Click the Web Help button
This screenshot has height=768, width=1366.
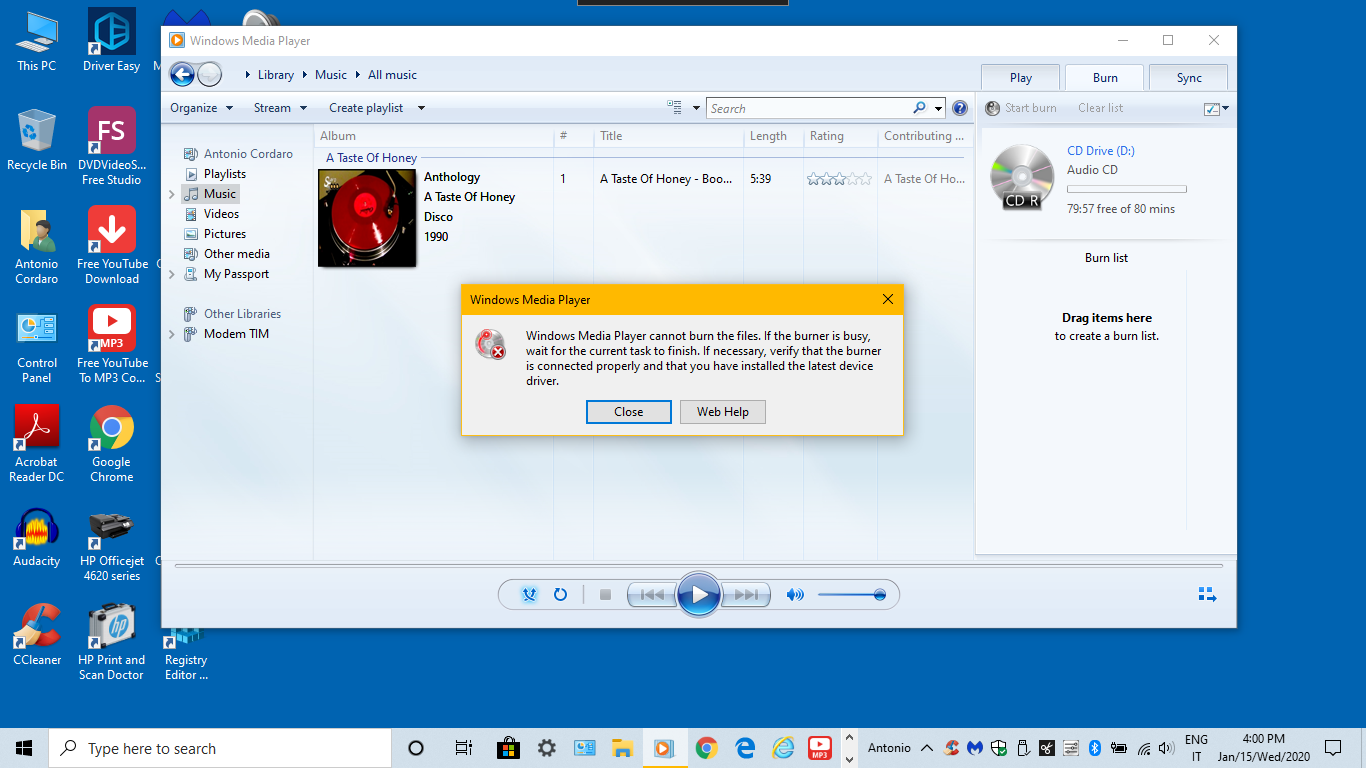click(723, 412)
